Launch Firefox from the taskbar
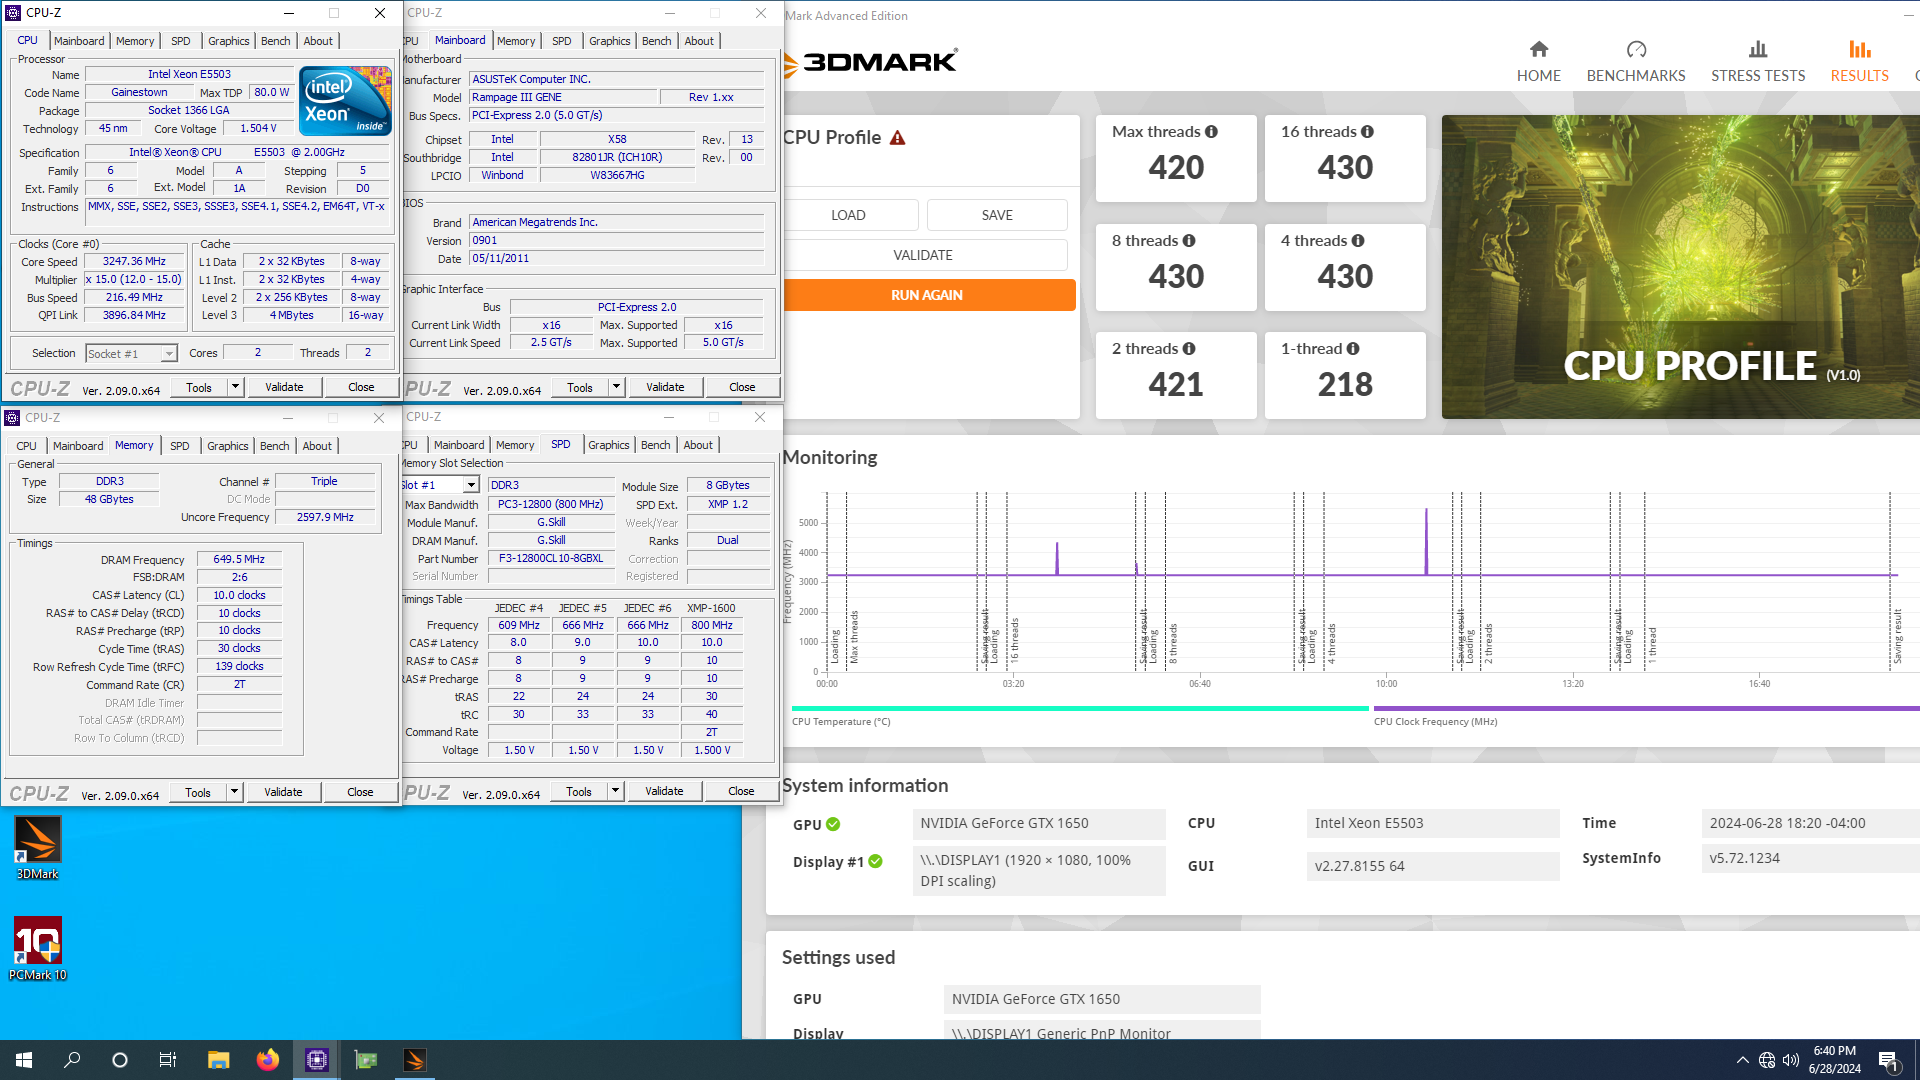Image resolution: width=1920 pixels, height=1080 pixels. [267, 1060]
